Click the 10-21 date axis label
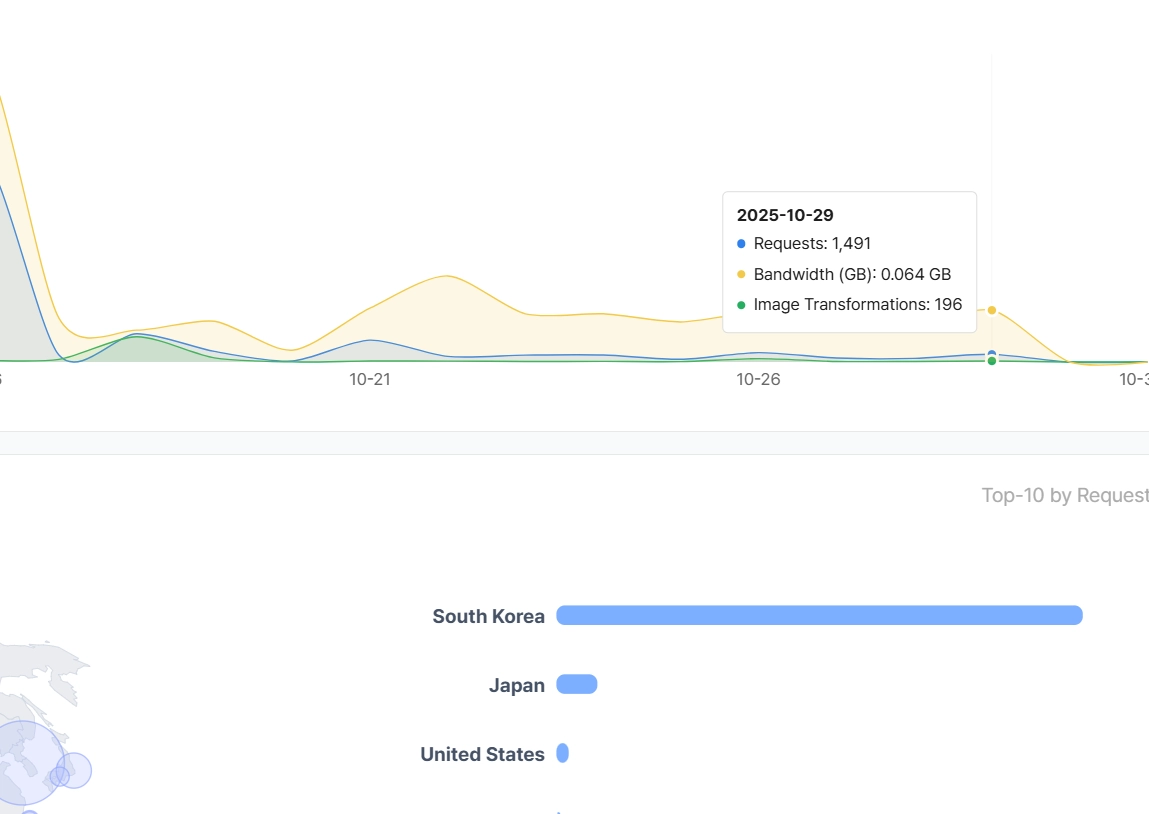Image resolution: width=1149 pixels, height=814 pixels. [x=369, y=379]
